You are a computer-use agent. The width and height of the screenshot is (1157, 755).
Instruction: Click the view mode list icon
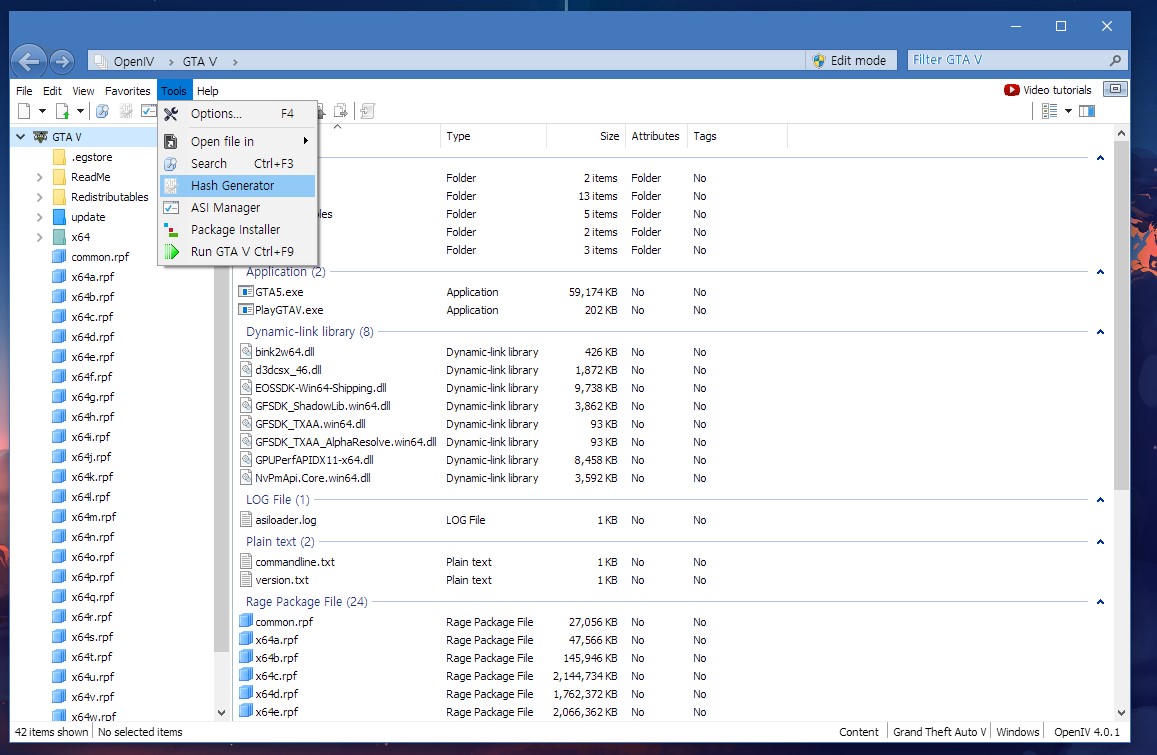point(1049,111)
